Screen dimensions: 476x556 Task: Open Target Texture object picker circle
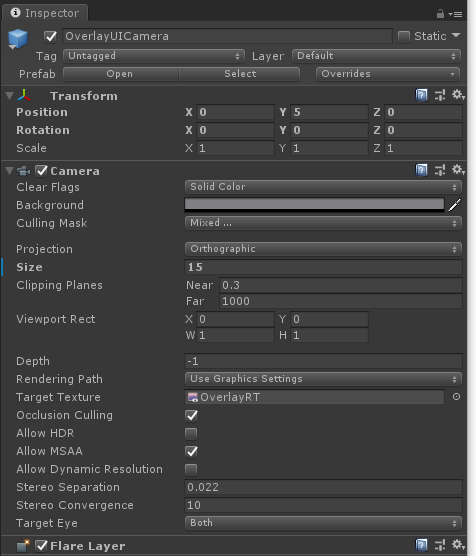456,397
